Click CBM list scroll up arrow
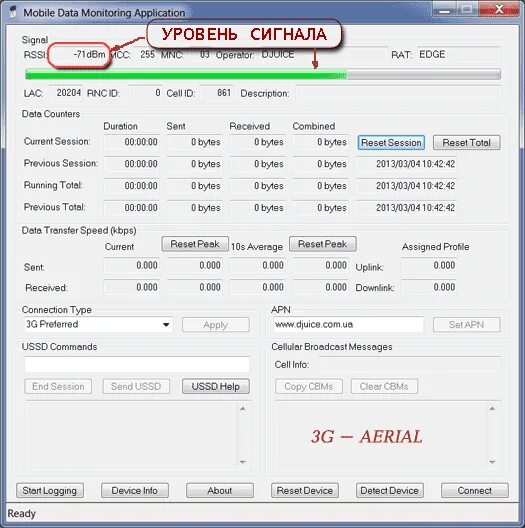 click(492, 408)
